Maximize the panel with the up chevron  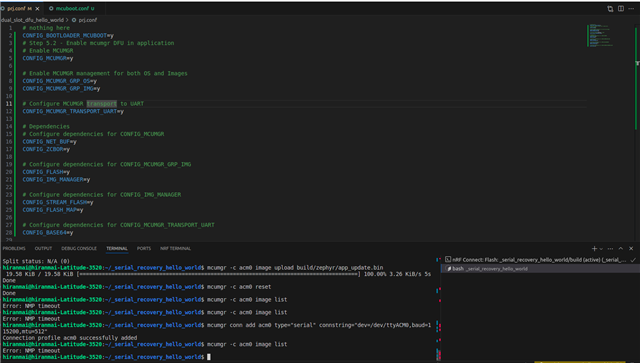pyautogui.click(x=621, y=248)
